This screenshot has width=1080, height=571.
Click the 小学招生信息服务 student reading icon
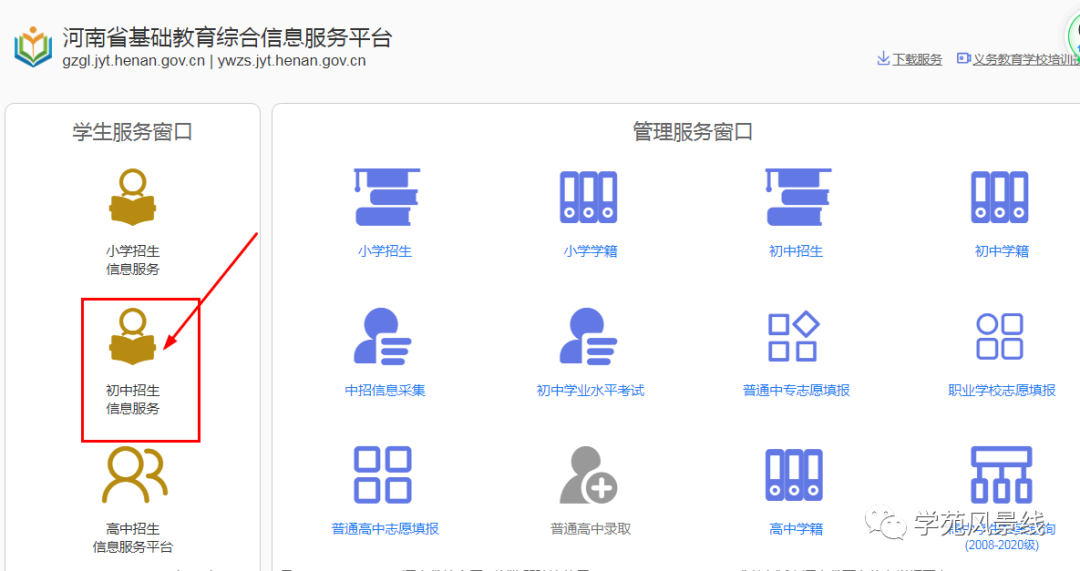coord(133,197)
